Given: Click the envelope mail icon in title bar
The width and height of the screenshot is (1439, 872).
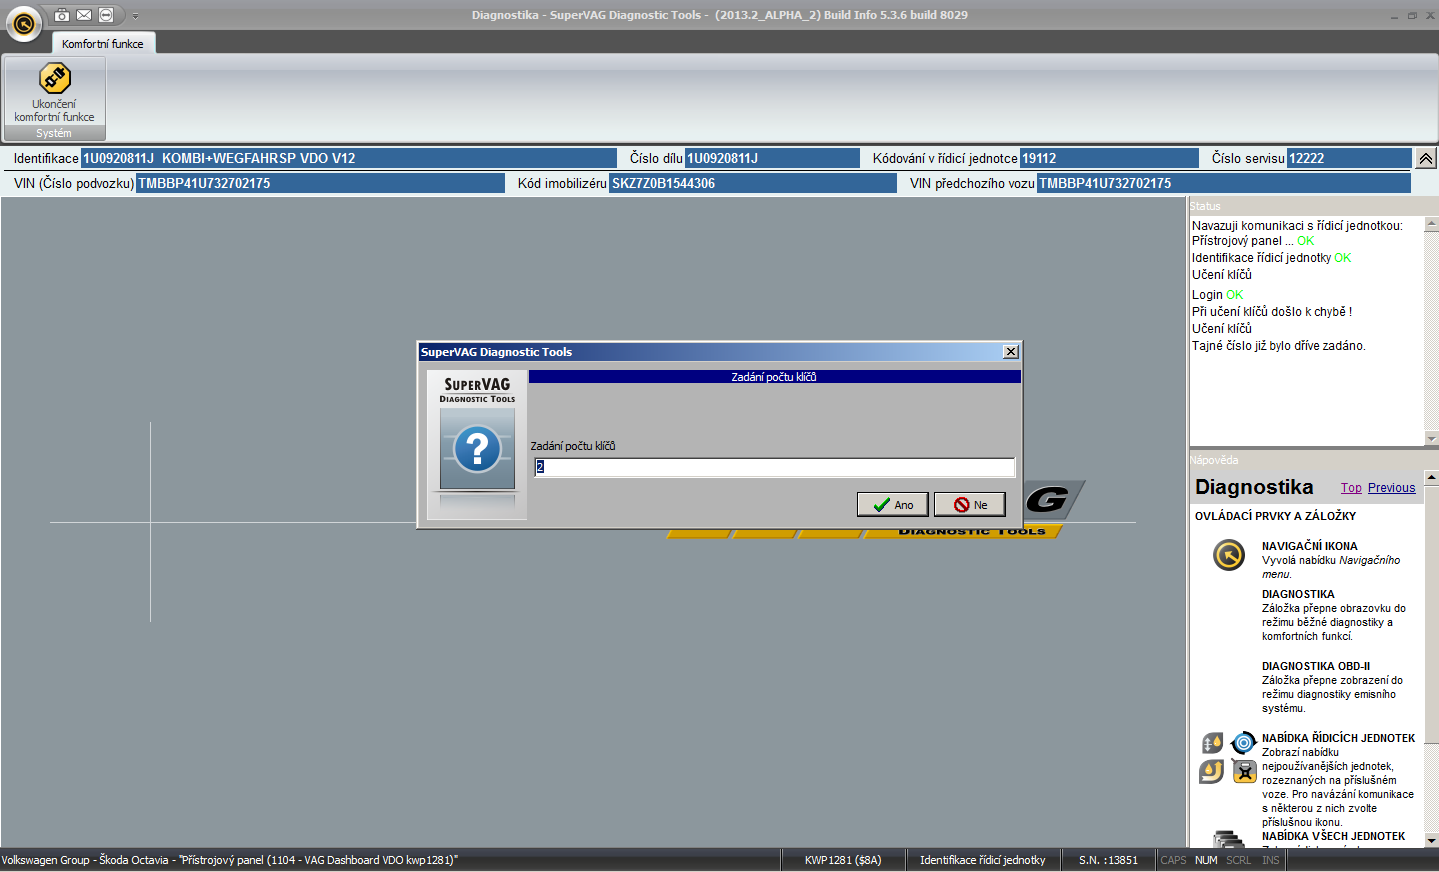Looking at the screenshot, I should 84,15.
